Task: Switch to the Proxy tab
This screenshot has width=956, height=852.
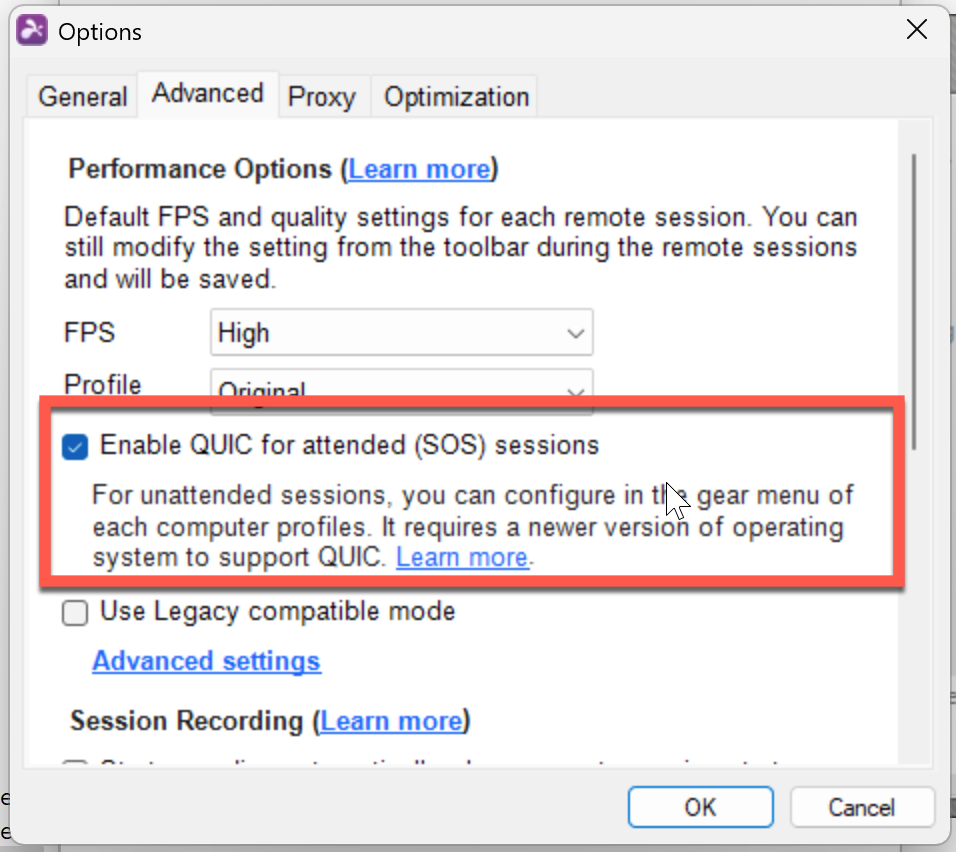Action: coord(322,96)
